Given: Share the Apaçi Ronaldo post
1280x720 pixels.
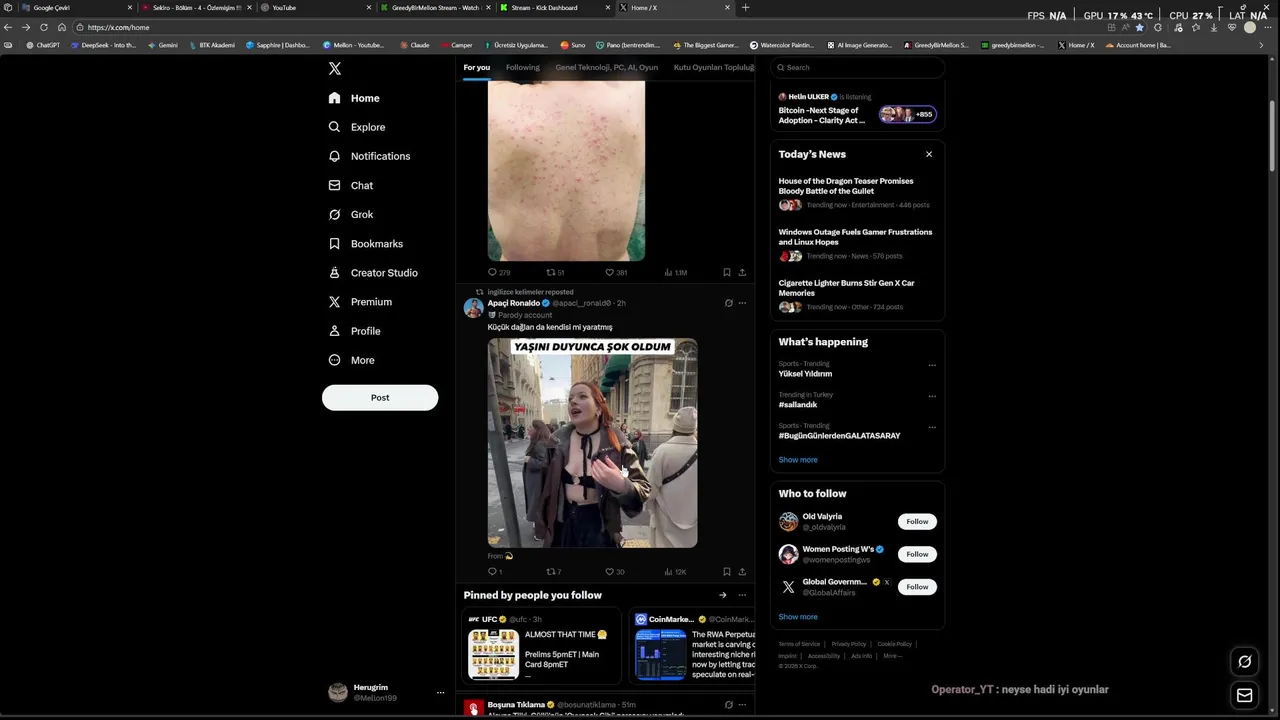Looking at the screenshot, I should (x=742, y=572).
